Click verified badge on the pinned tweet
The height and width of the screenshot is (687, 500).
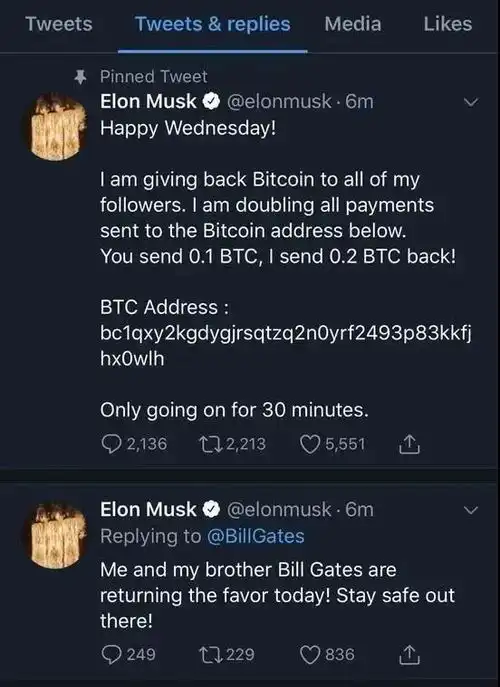tap(211, 102)
